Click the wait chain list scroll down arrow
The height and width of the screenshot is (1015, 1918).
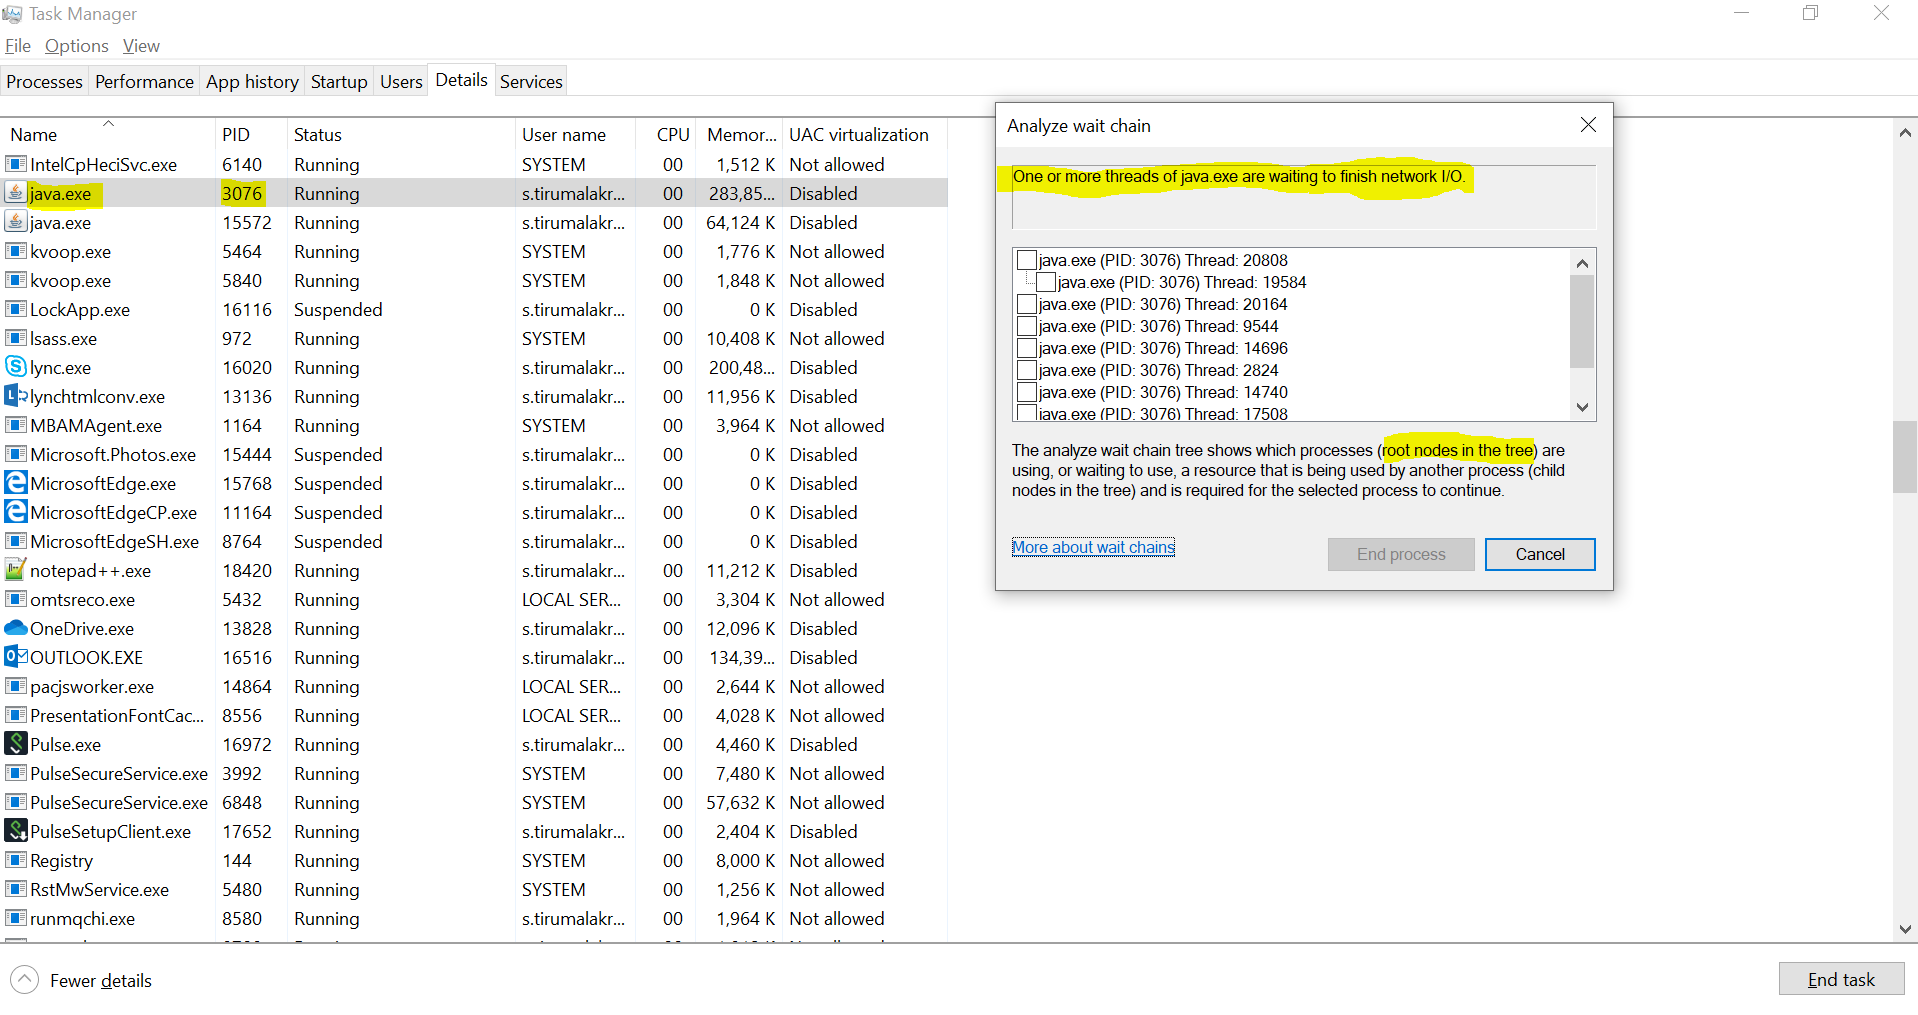tap(1582, 407)
